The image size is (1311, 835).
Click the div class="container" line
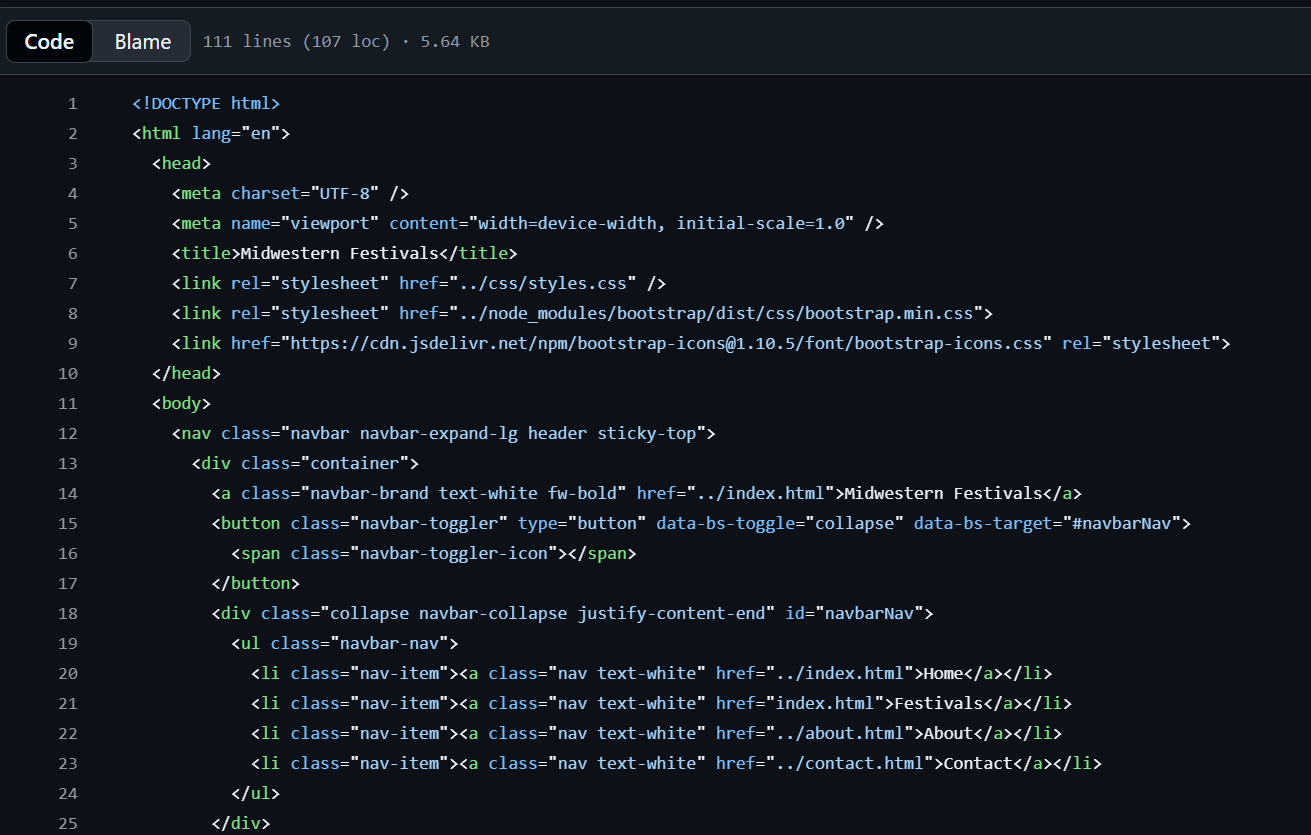pyautogui.click(x=305, y=463)
